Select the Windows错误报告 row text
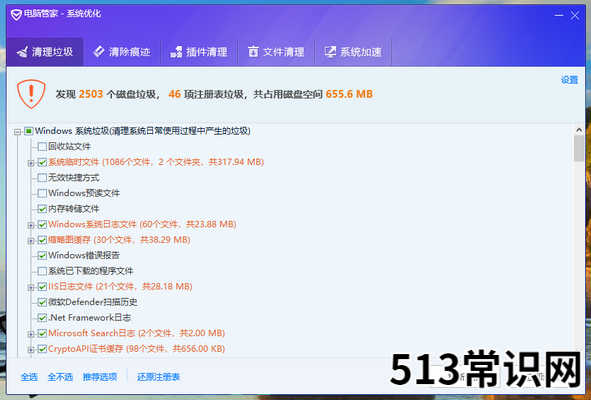This screenshot has width=591, height=400. [84, 256]
